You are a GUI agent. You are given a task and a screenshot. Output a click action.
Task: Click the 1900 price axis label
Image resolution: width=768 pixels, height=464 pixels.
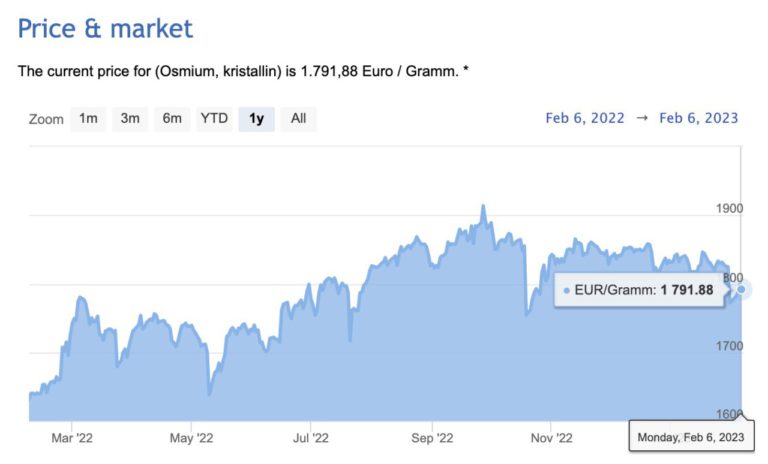coord(730,208)
